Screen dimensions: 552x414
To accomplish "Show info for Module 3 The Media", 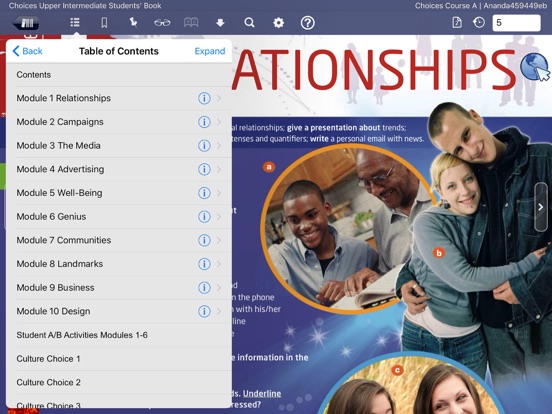I will (x=204, y=145).
